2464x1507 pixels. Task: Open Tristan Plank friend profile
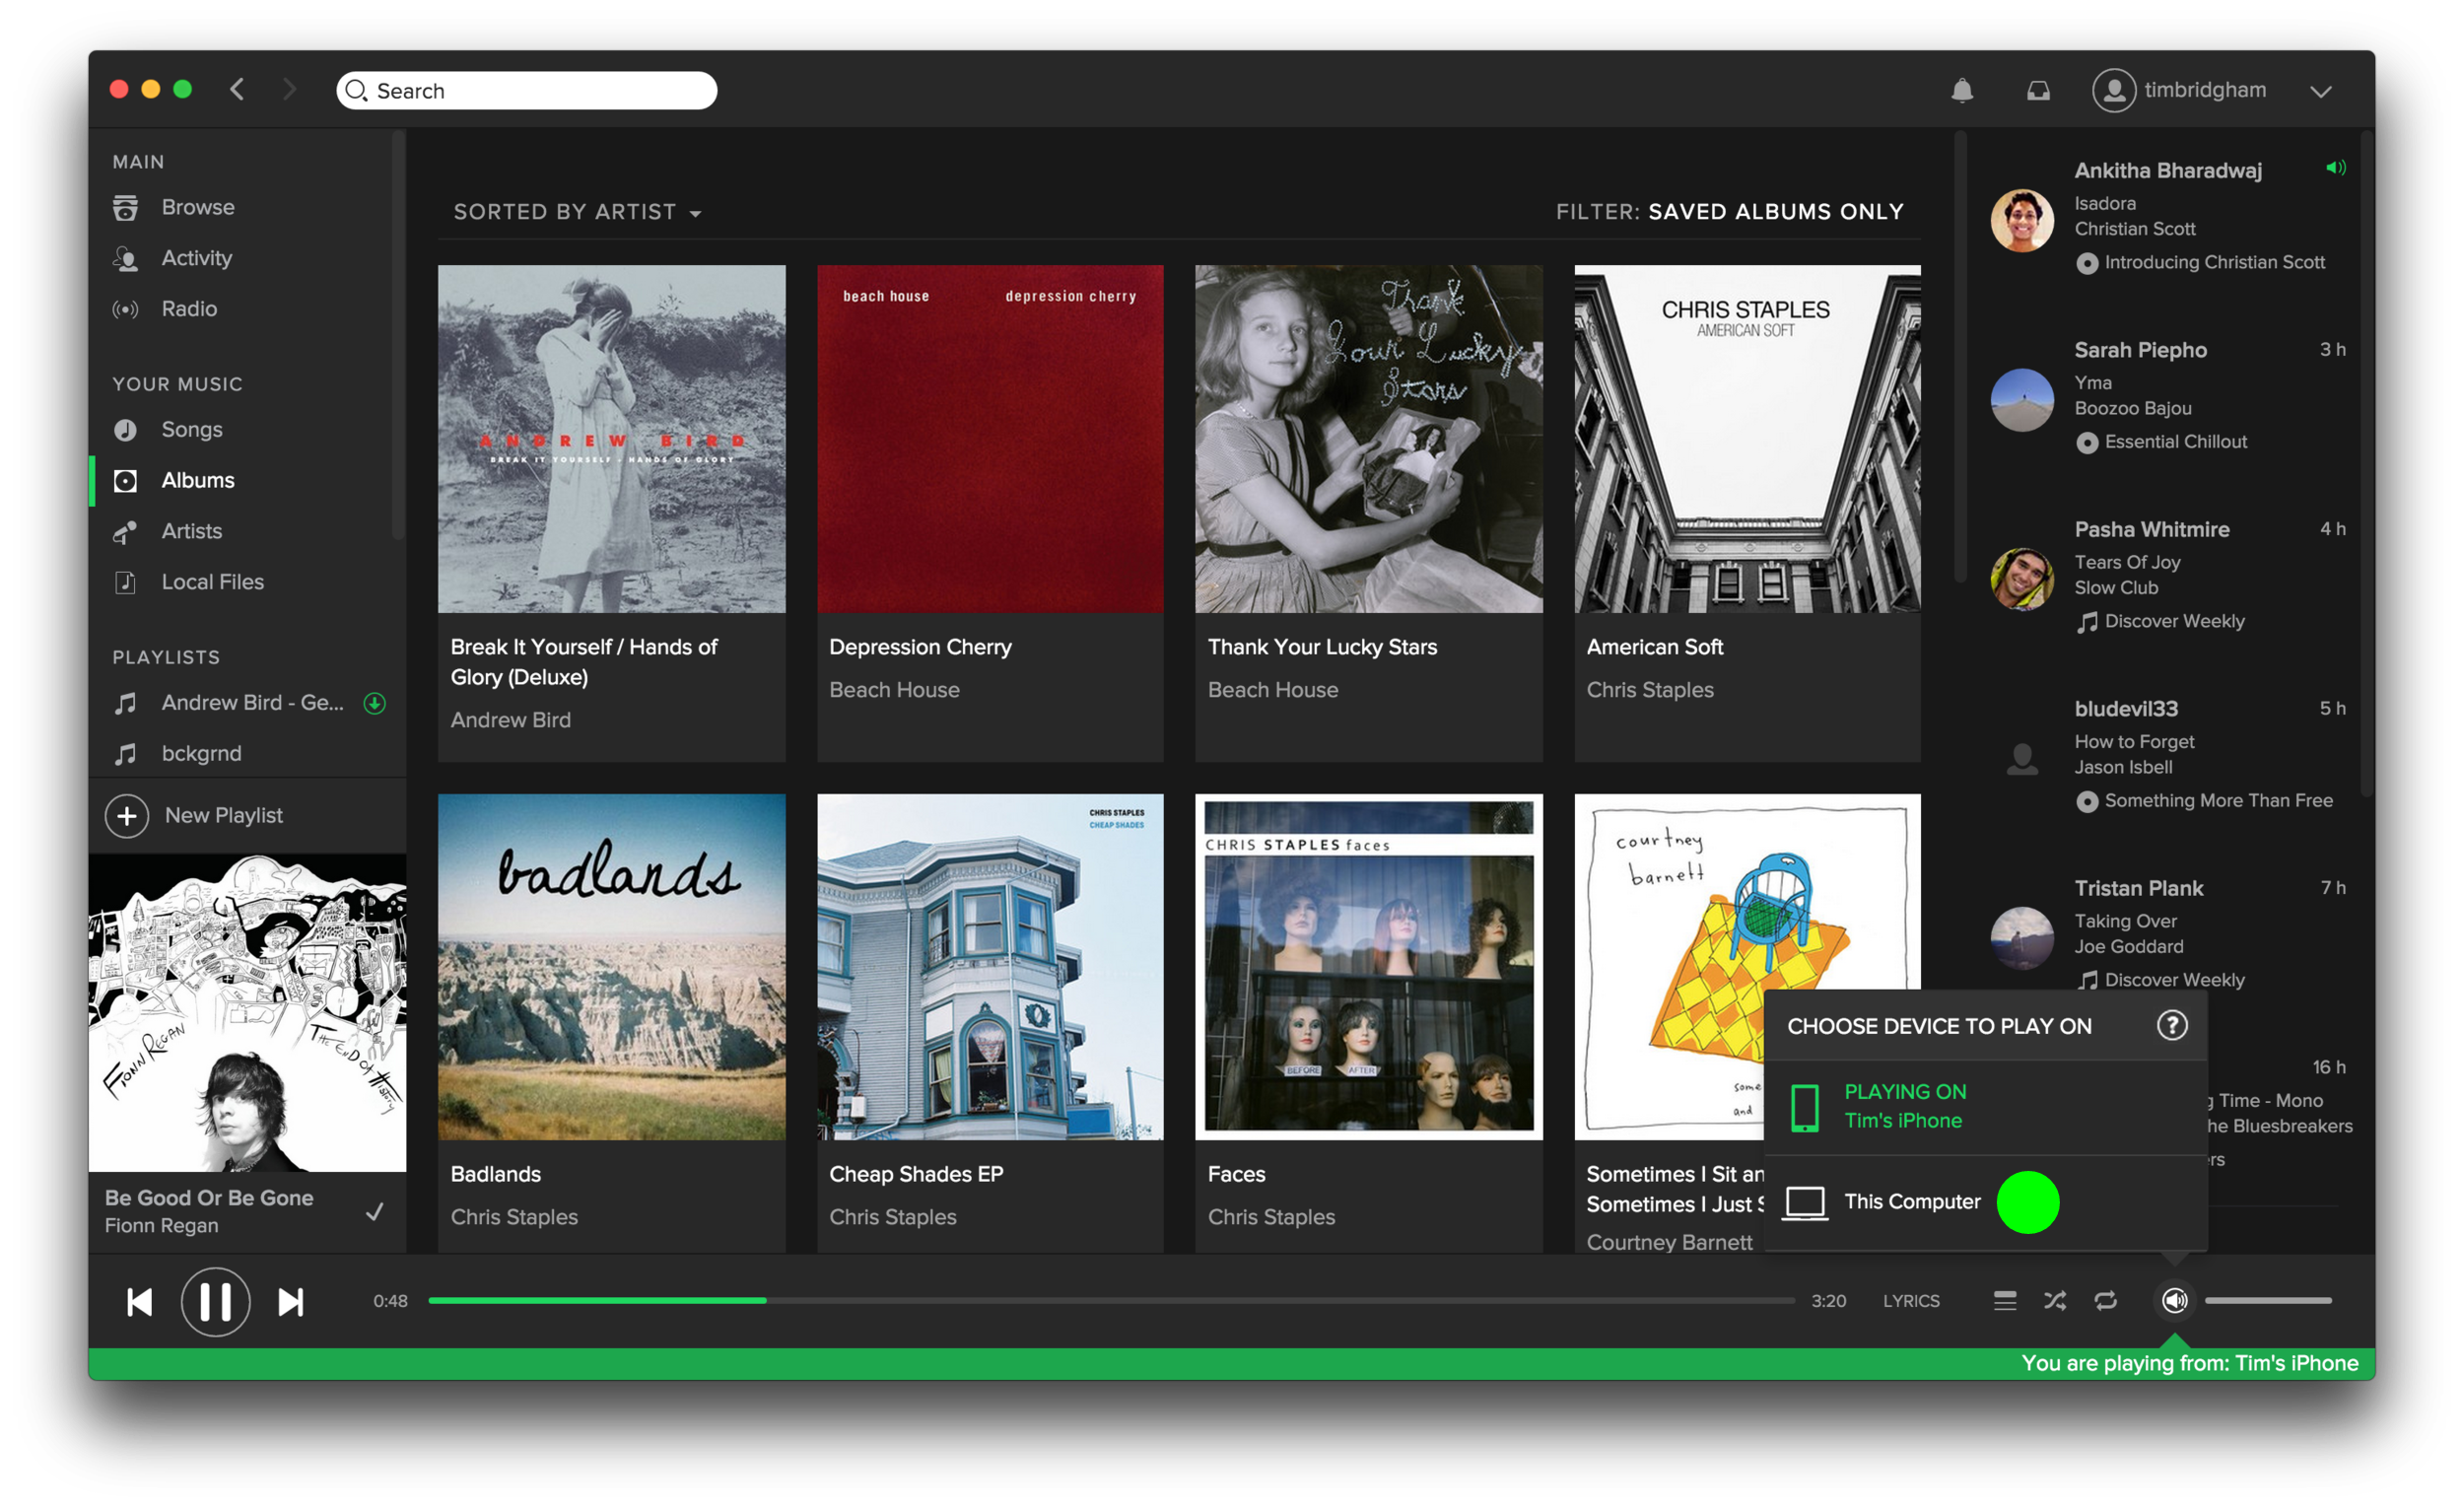(x=2138, y=888)
